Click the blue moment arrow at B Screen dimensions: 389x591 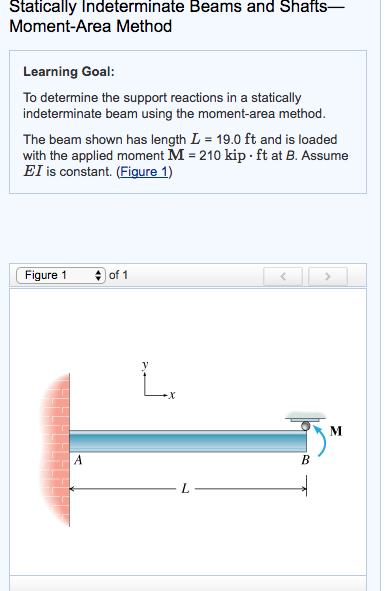click(321, 441)
